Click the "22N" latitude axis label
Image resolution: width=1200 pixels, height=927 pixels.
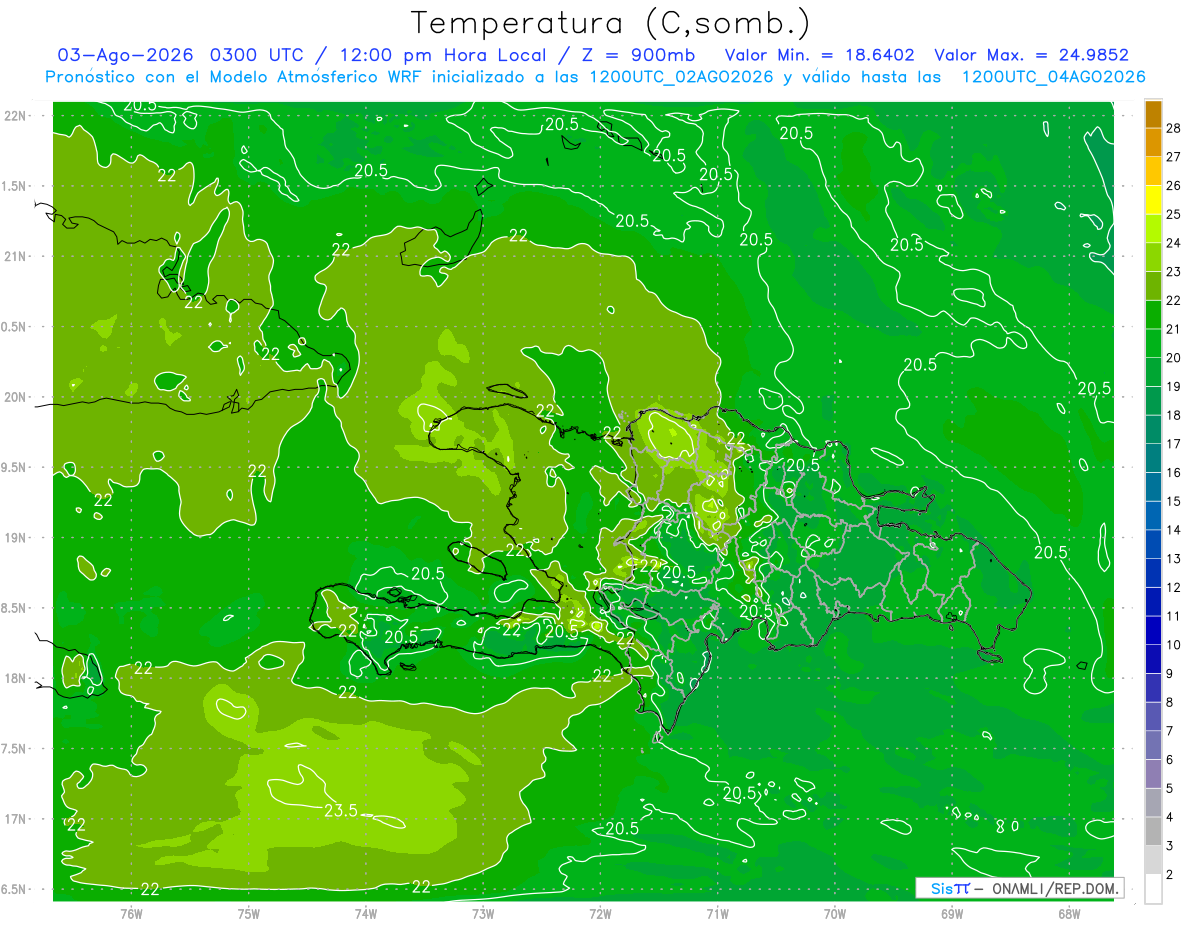point(15,116)
